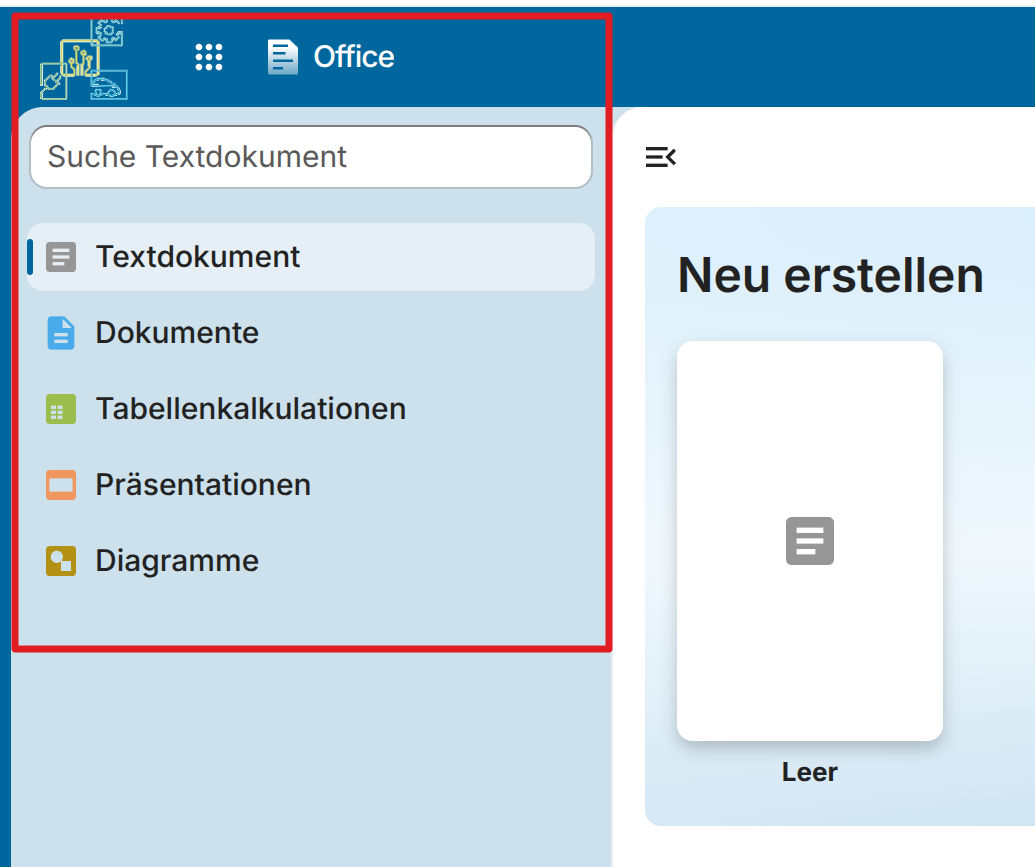Viewport: 1035px width, 867px height.
Task: Click the green Tabellenkalkulationen spreadsheet icon
Action: tap(61, 409)
